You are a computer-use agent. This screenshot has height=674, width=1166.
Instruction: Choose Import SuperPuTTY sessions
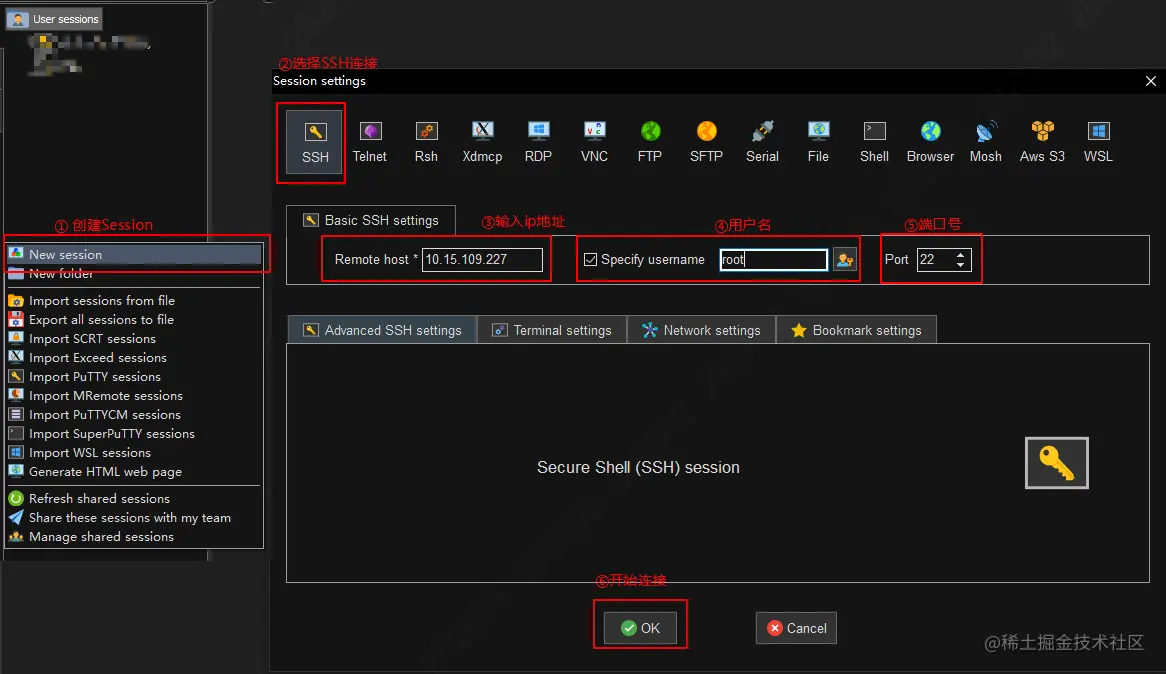(x=135, y=434)
